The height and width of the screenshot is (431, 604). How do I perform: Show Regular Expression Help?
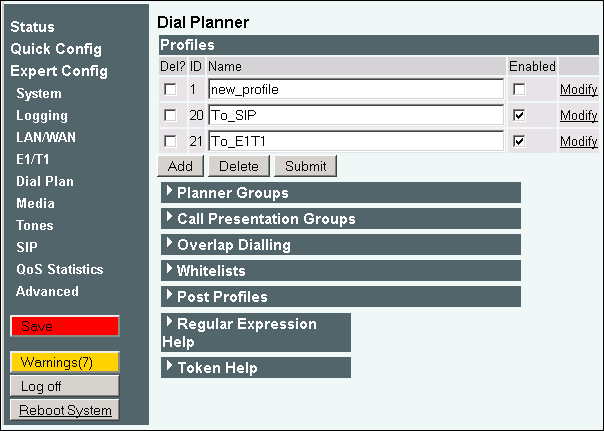246,324
